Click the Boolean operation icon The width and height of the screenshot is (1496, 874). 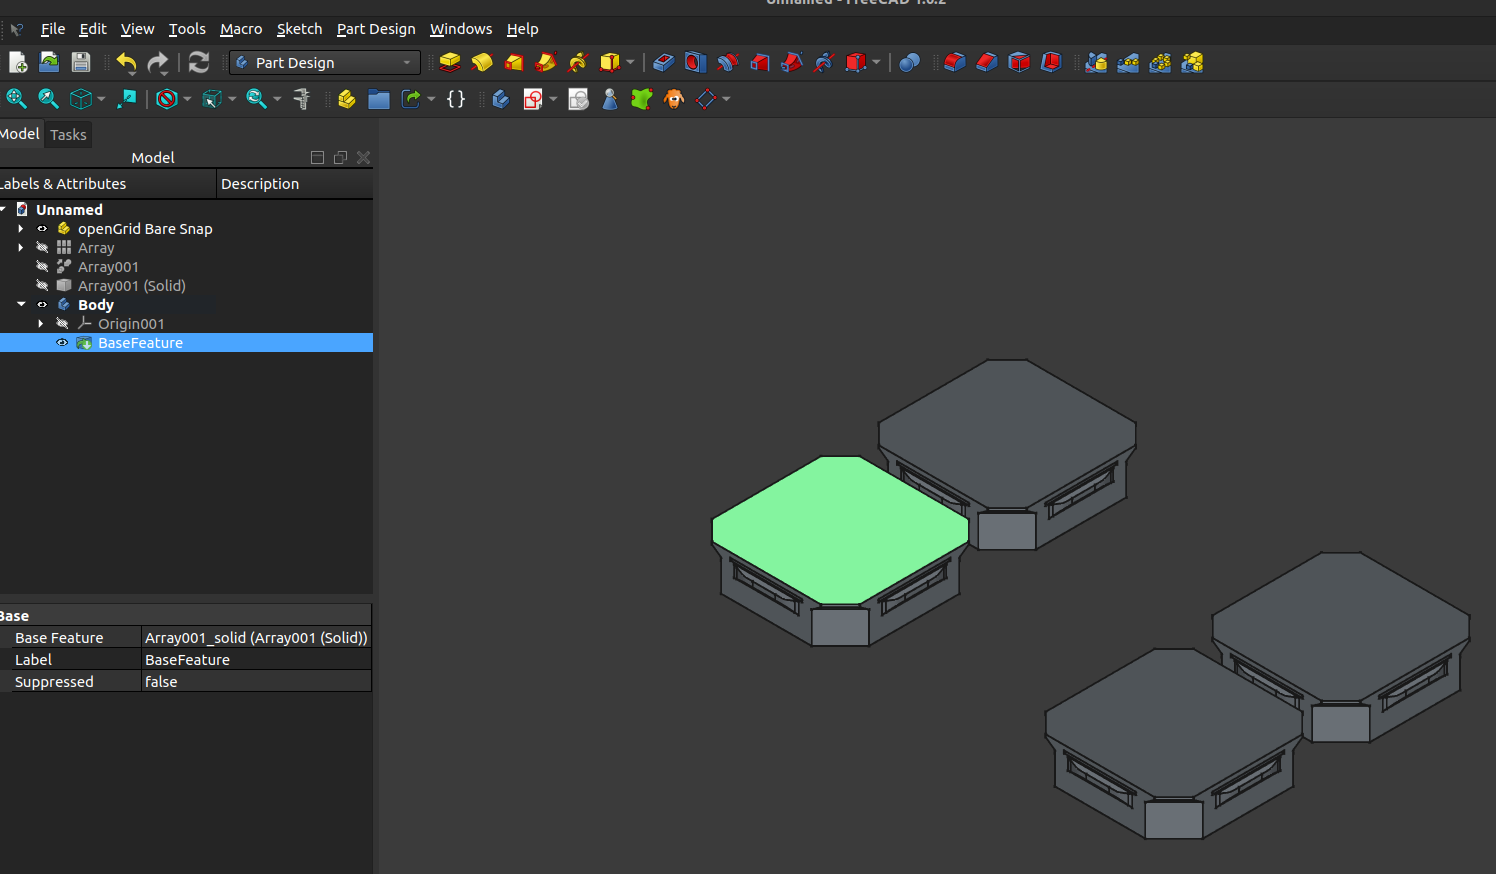(x=909, y=62)
